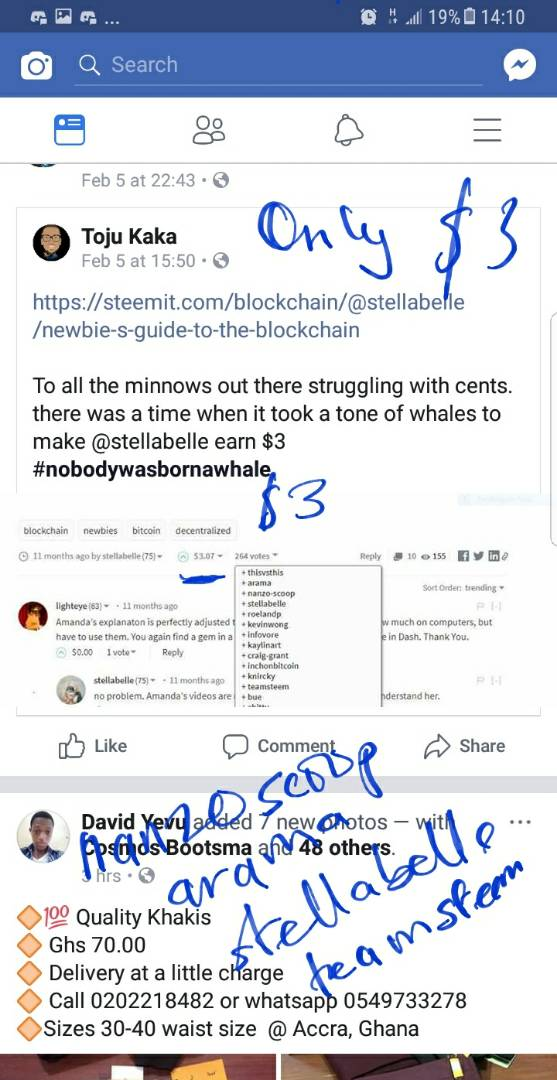The width and height of the screenshot is (557, 1080).
Task: Open Toju Kaka's profile picture
Action: [x=52, y=243]
